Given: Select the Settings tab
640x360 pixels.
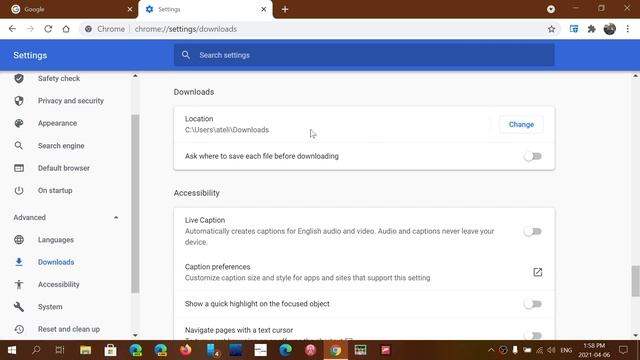Looking at the screenshot, I should 205,9.
